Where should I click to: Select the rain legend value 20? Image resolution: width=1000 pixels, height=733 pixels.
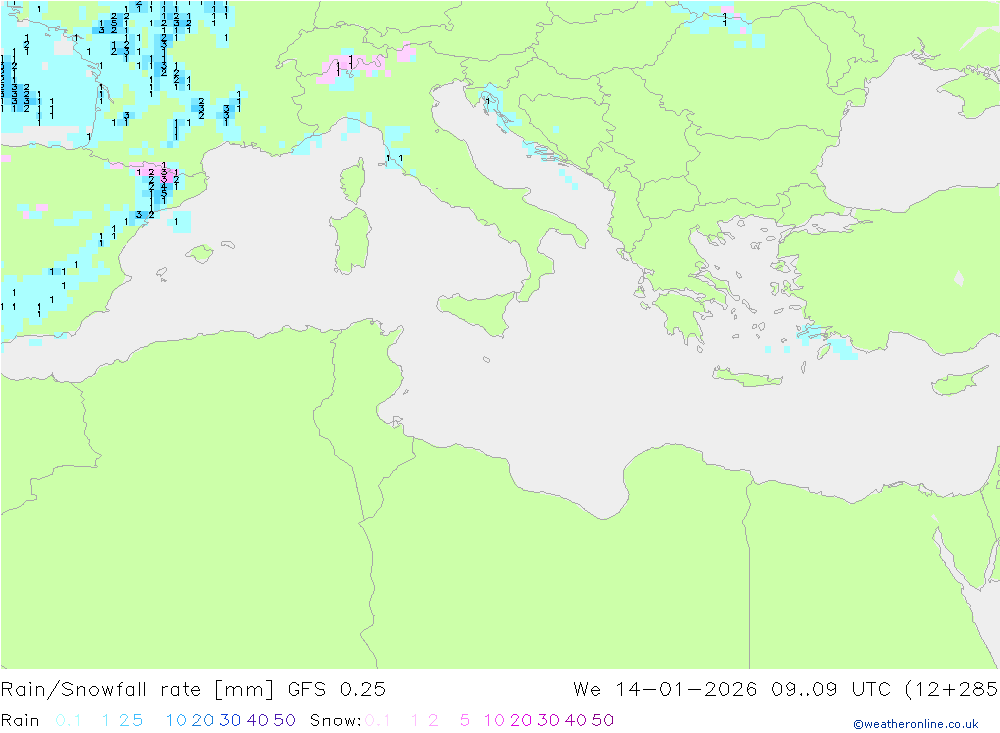click(203, 720)
